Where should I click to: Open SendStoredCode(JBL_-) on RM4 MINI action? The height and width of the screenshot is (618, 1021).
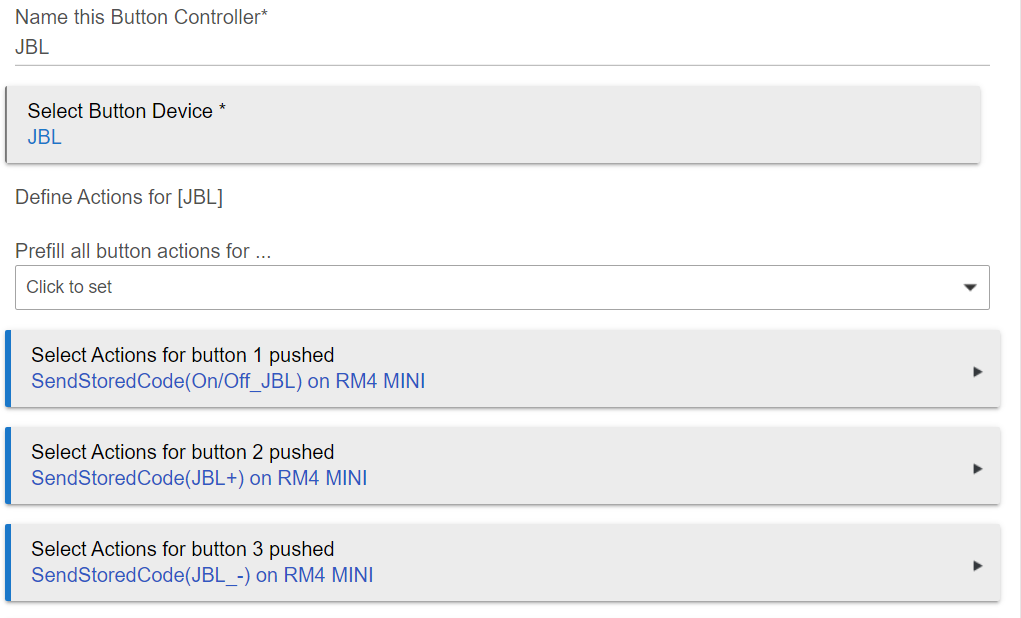click(202, 575)
